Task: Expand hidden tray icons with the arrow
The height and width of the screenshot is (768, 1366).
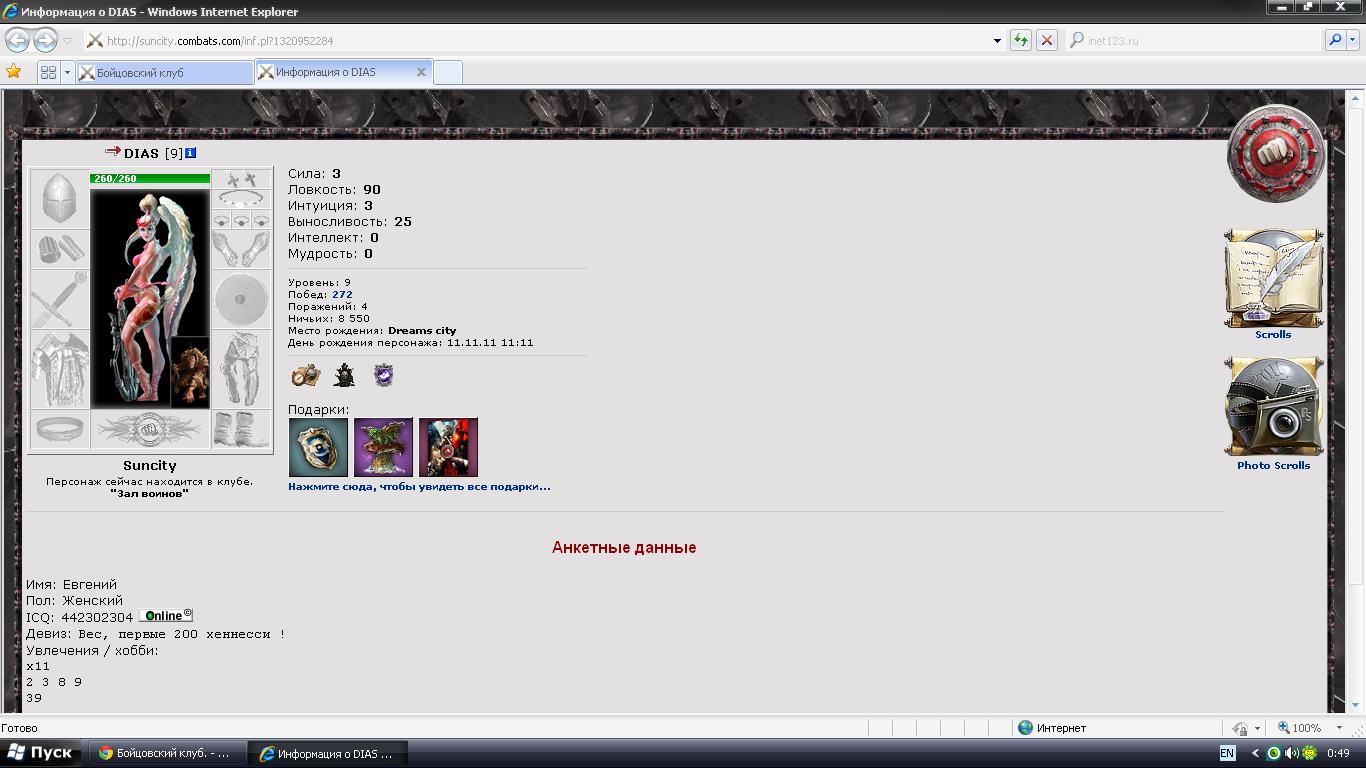Action: (1255, 753)
